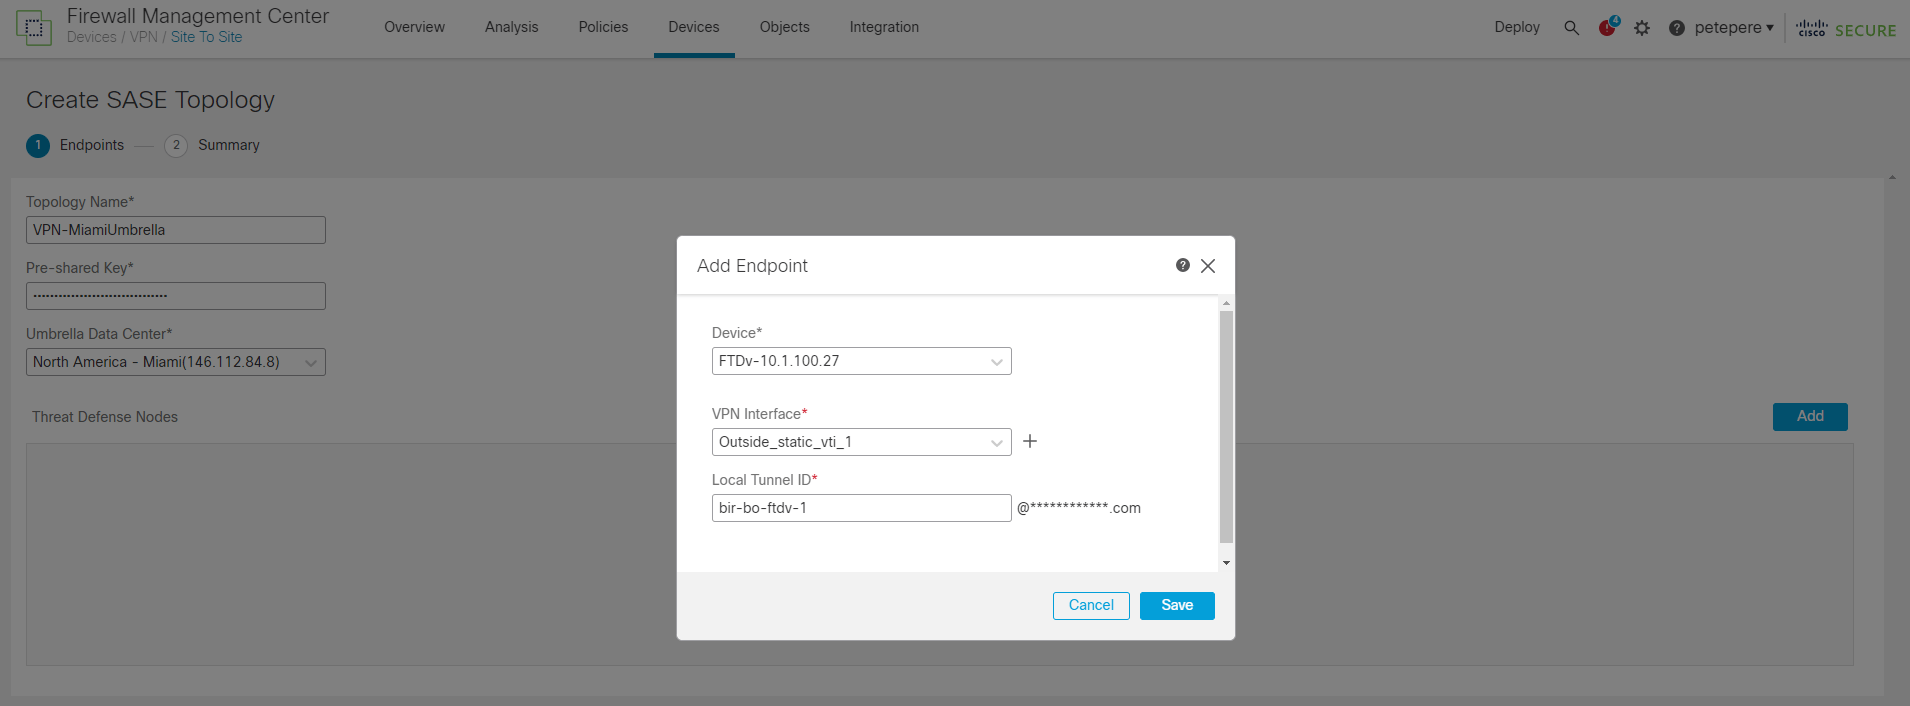Image resolution: width=1910 pixels, height=706 pixels.
Task: Click the Local Tunnel ID input field
Action: click(861, 508)
